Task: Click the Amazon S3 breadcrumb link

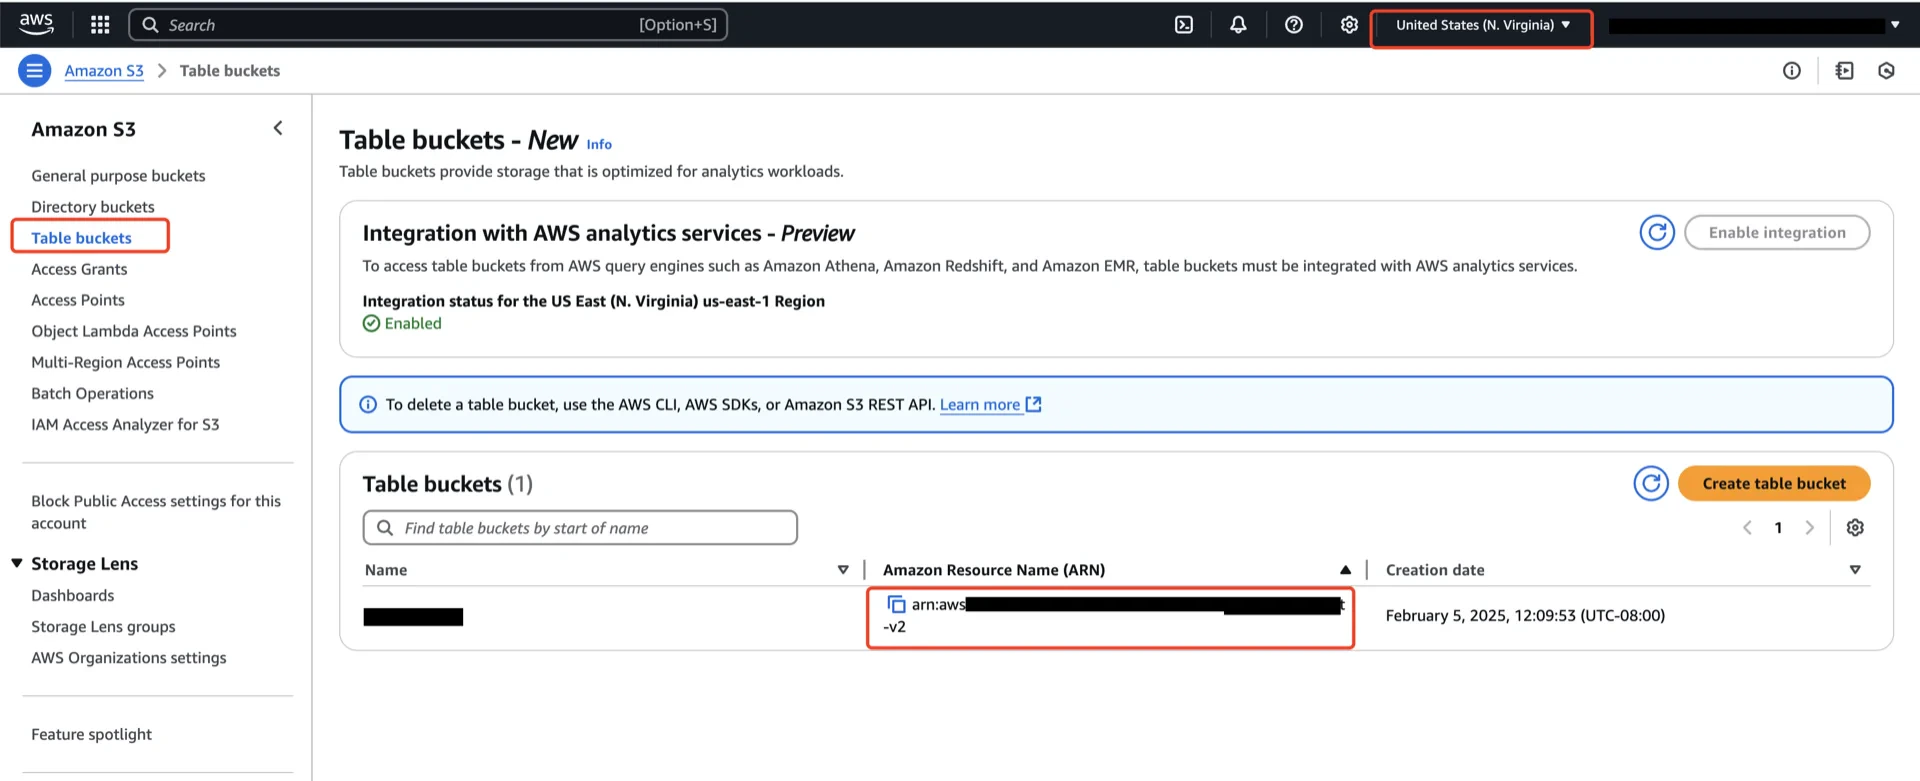Action: coord(104,71)
